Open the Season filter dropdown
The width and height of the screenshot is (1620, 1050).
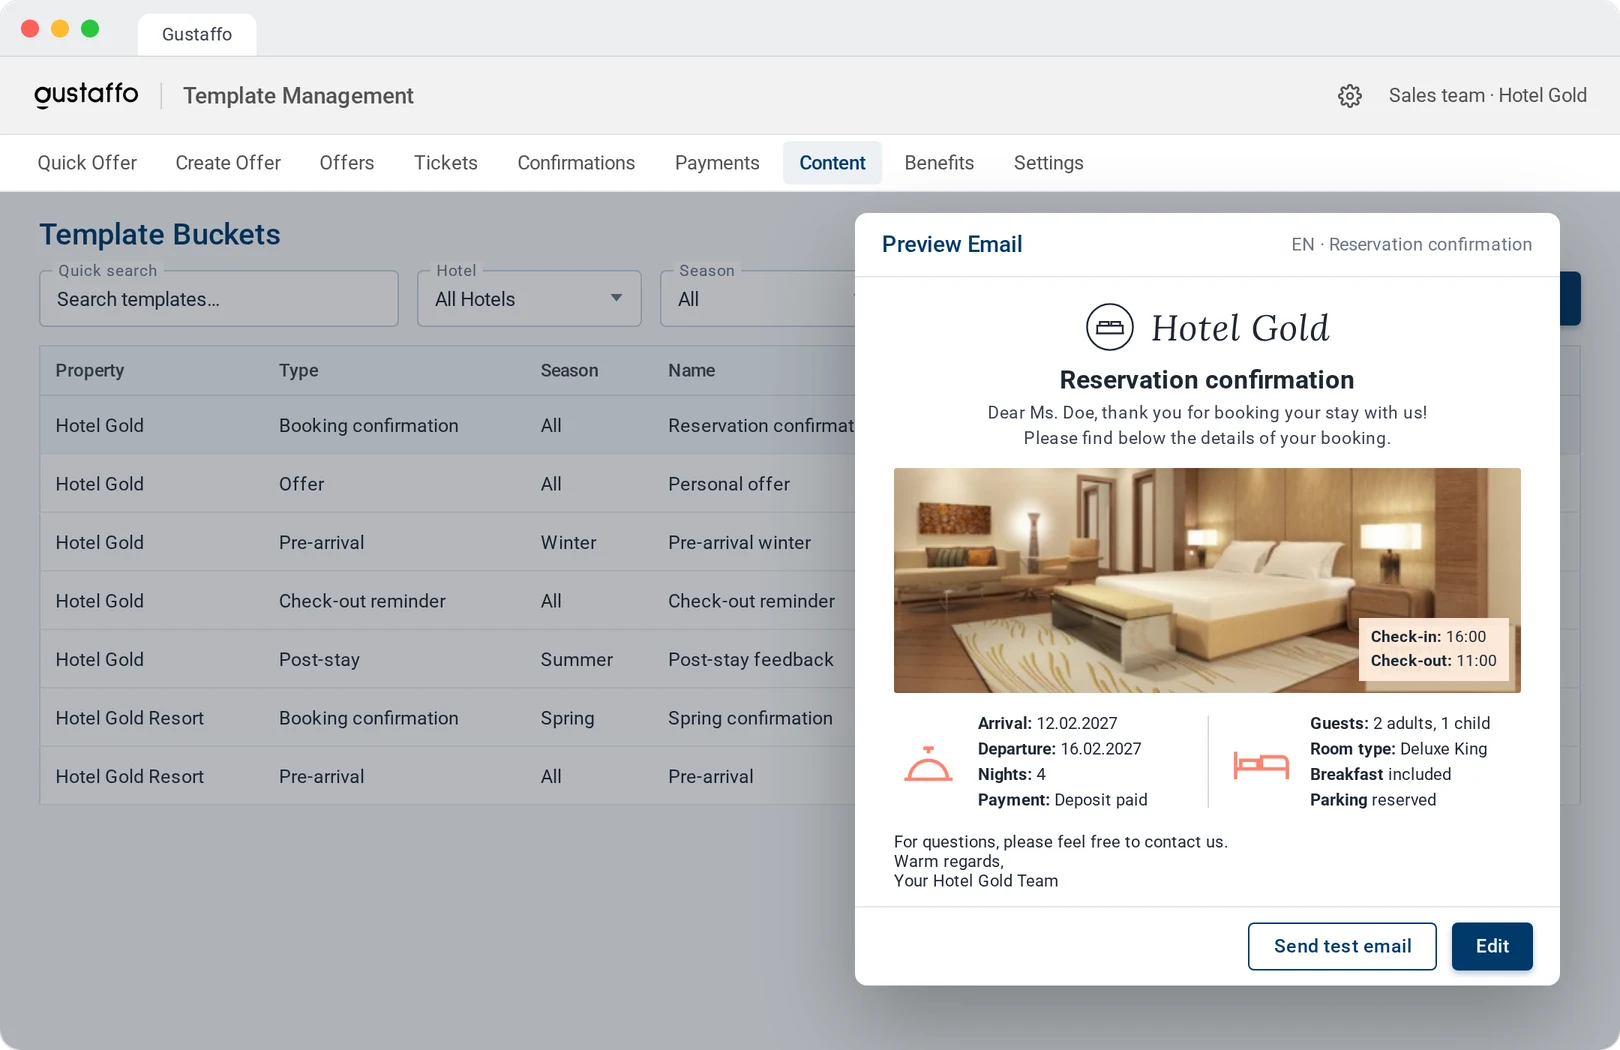pyautogui.click(x=757, y=299)
